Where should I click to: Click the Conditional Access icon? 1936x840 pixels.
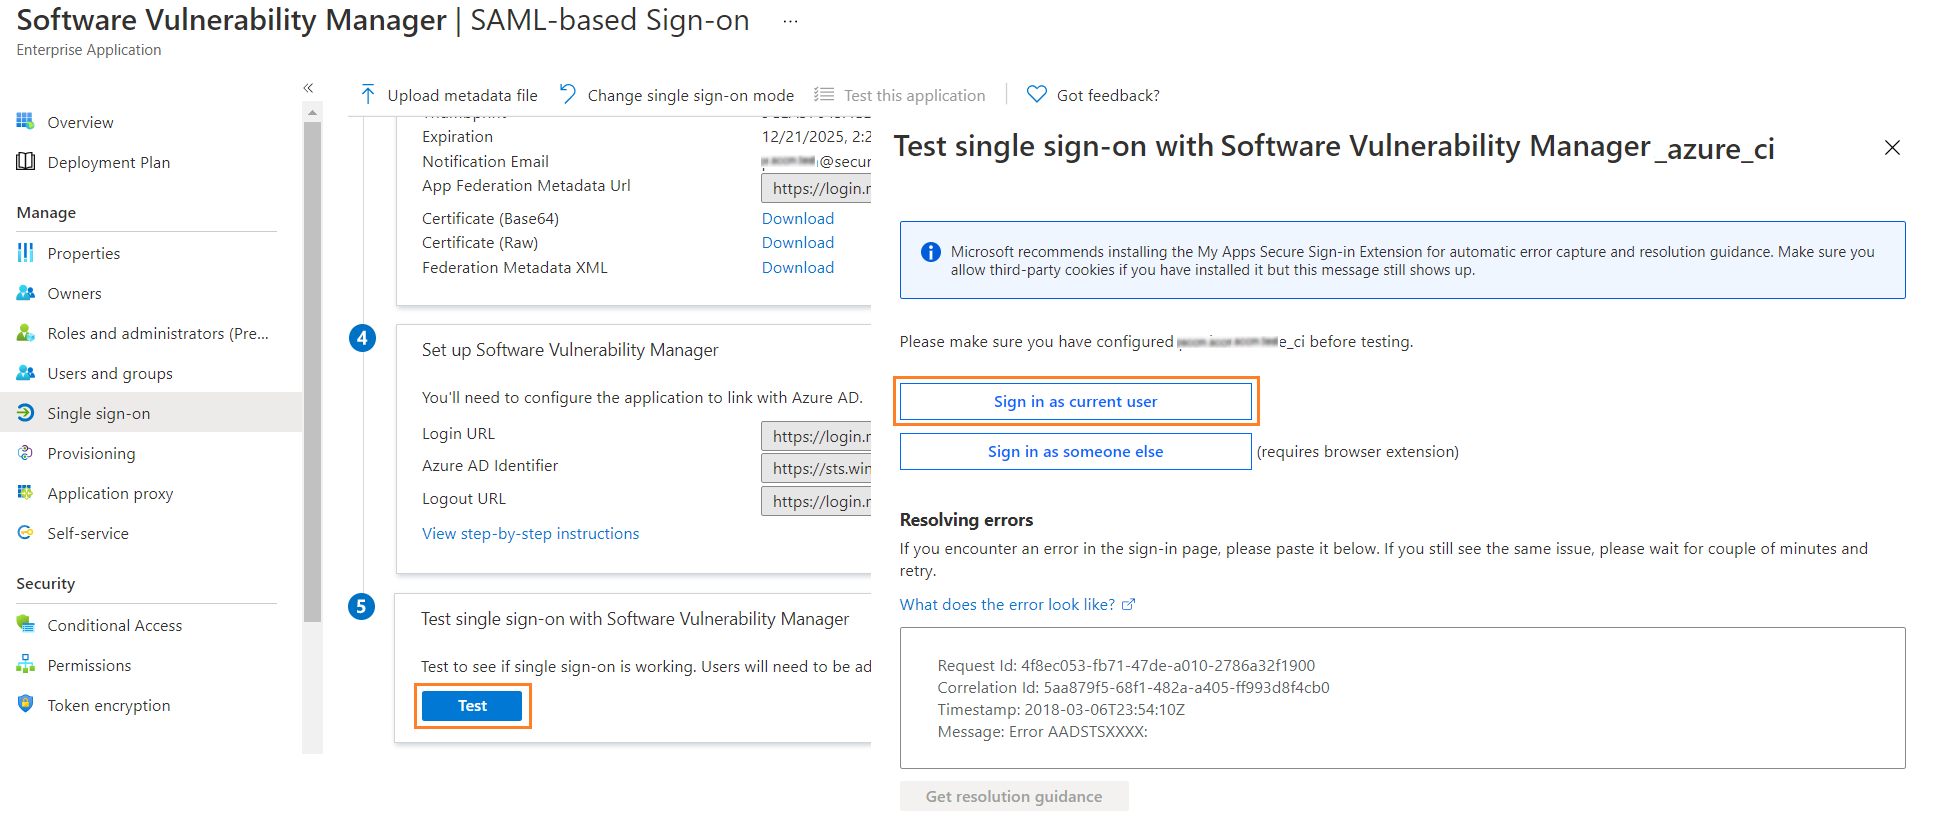point(26,625)
